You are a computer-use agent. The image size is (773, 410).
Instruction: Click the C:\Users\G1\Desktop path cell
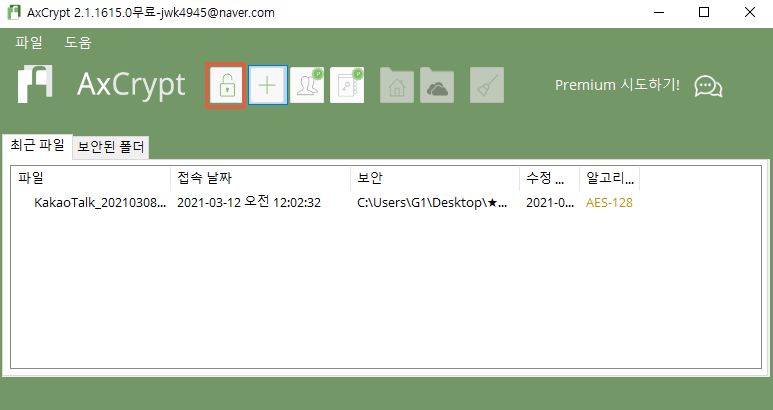coord(432,203)
